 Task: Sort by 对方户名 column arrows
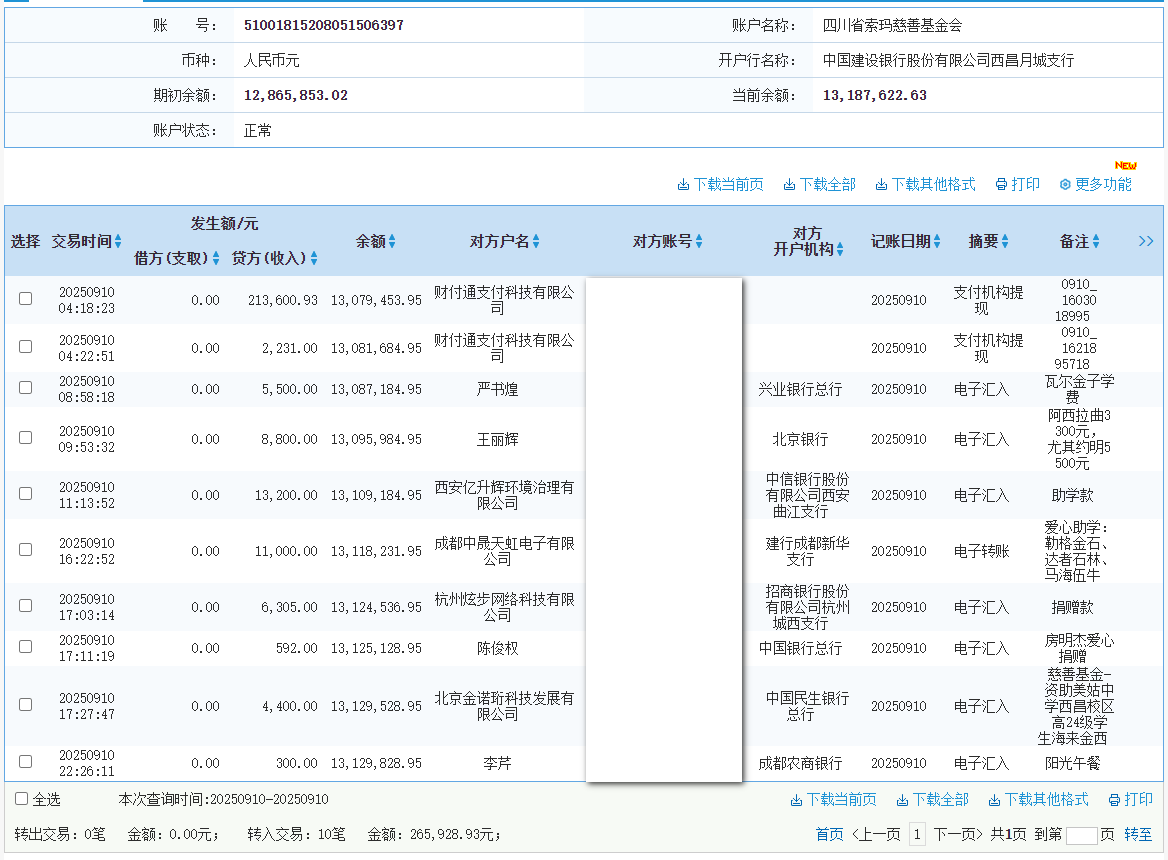tap(536, 241)
